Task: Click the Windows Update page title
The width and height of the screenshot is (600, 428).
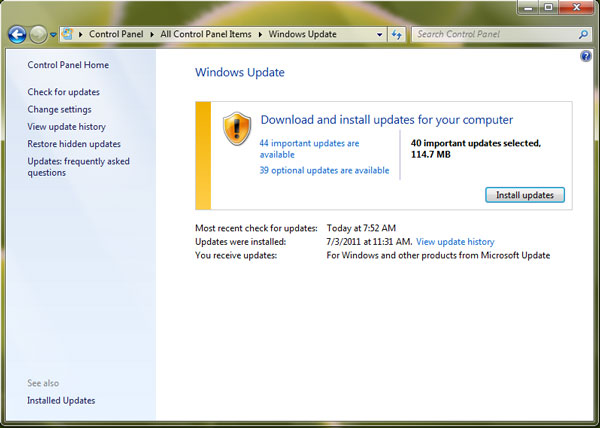Action: 240,72
